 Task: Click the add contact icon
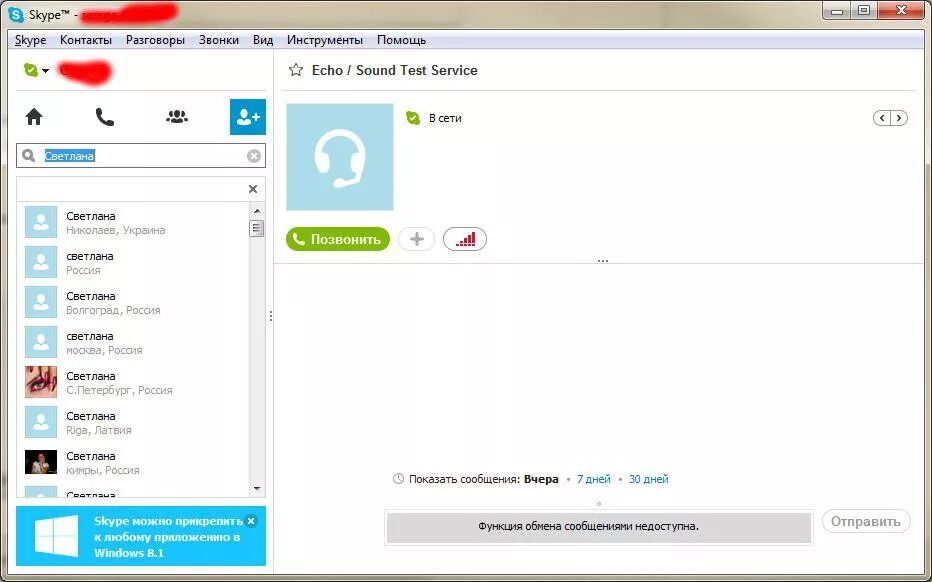[248, 117]
